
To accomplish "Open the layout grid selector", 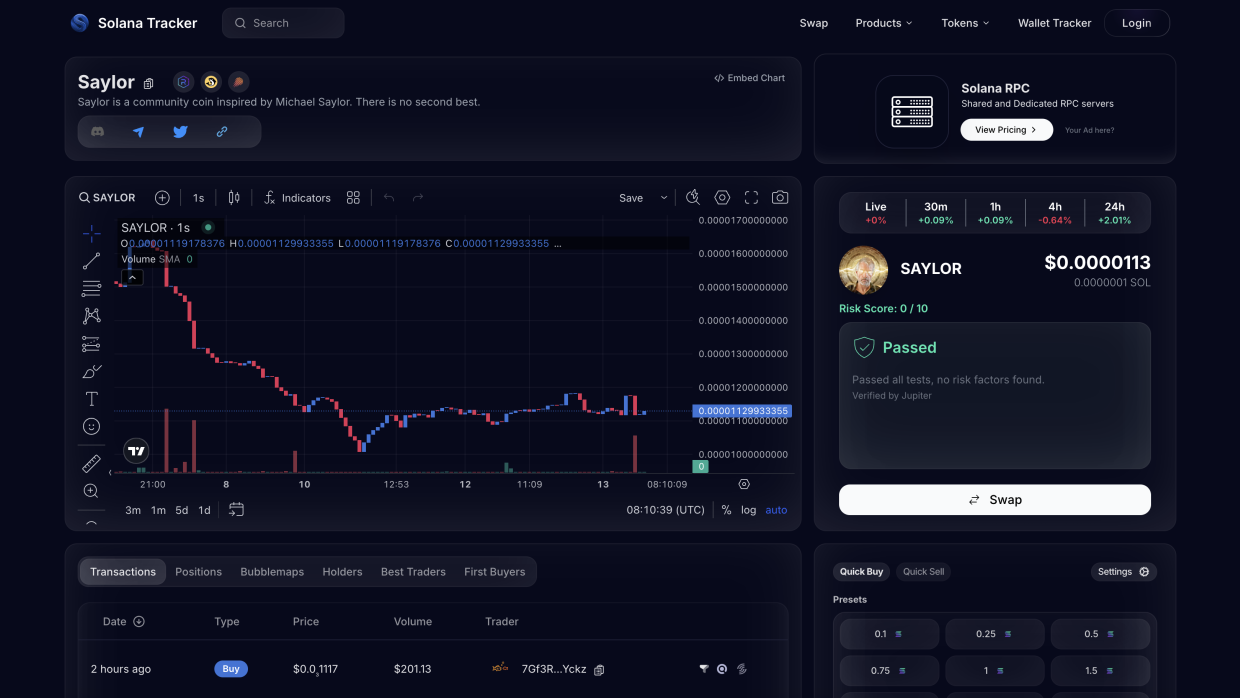I will coord(353,198).
